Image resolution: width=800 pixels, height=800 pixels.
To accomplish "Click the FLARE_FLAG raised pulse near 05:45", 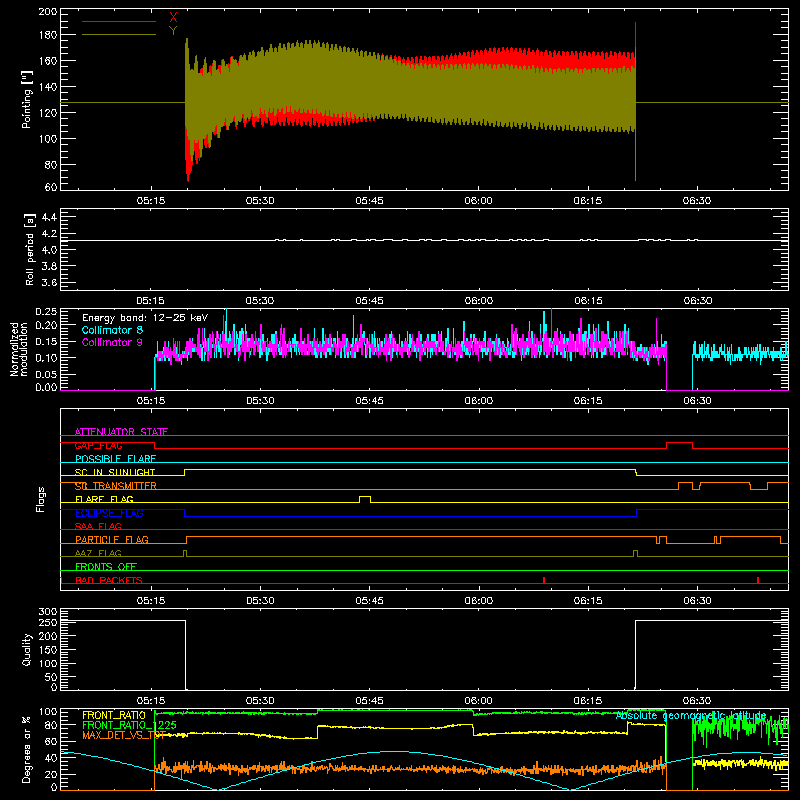I will click(365, 499).
